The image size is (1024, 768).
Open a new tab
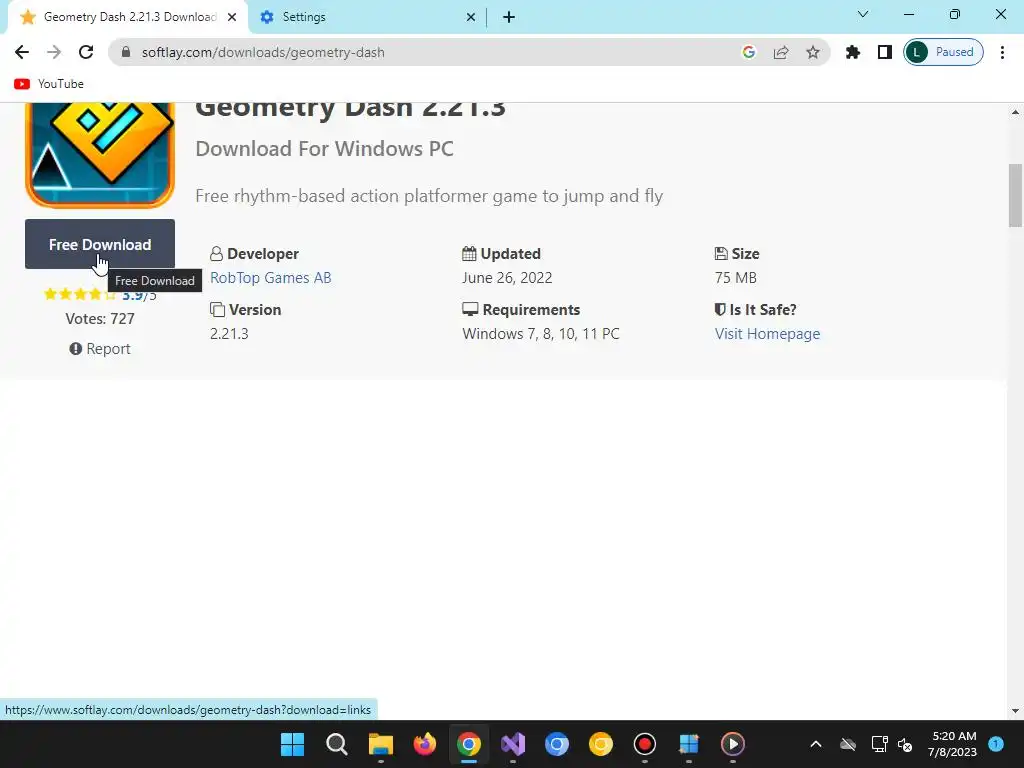tap(509, 18)
